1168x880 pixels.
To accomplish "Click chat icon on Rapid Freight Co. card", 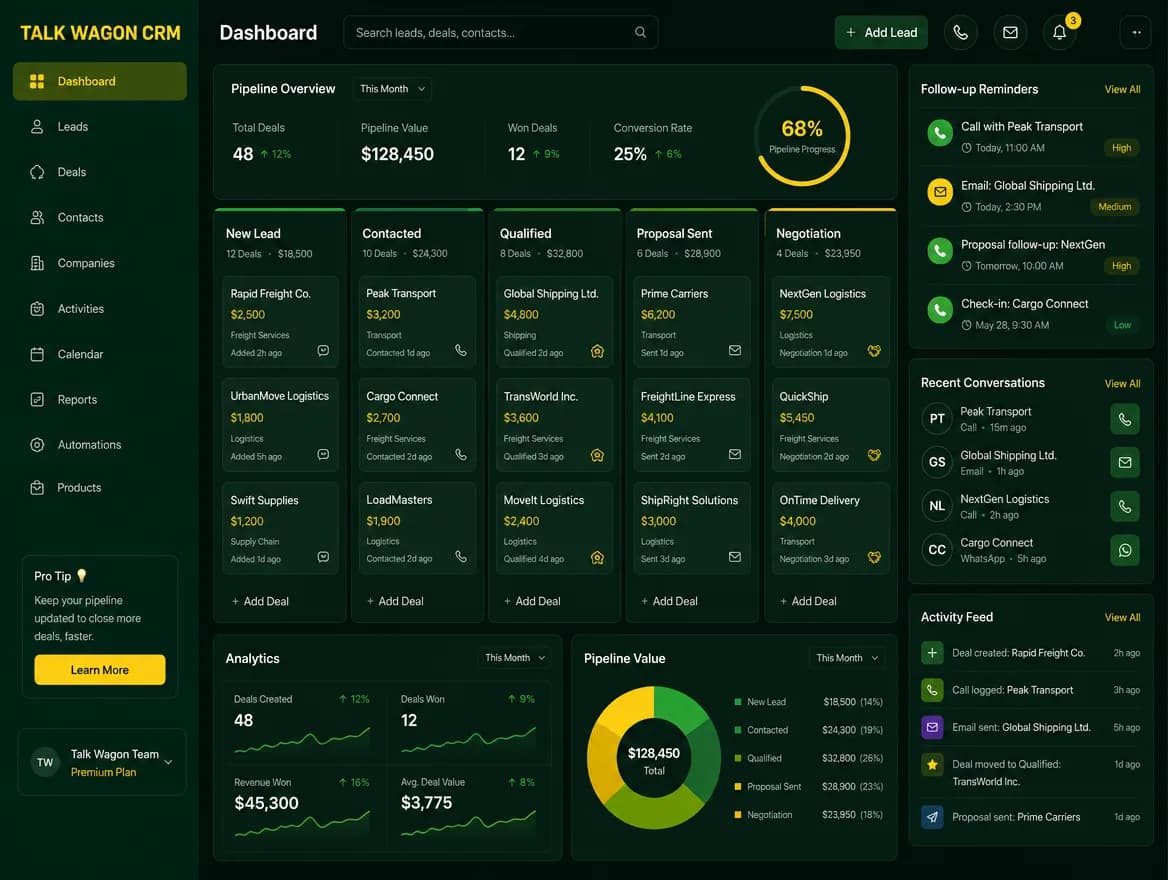I will pyautogui.click(x=323, y=350).
